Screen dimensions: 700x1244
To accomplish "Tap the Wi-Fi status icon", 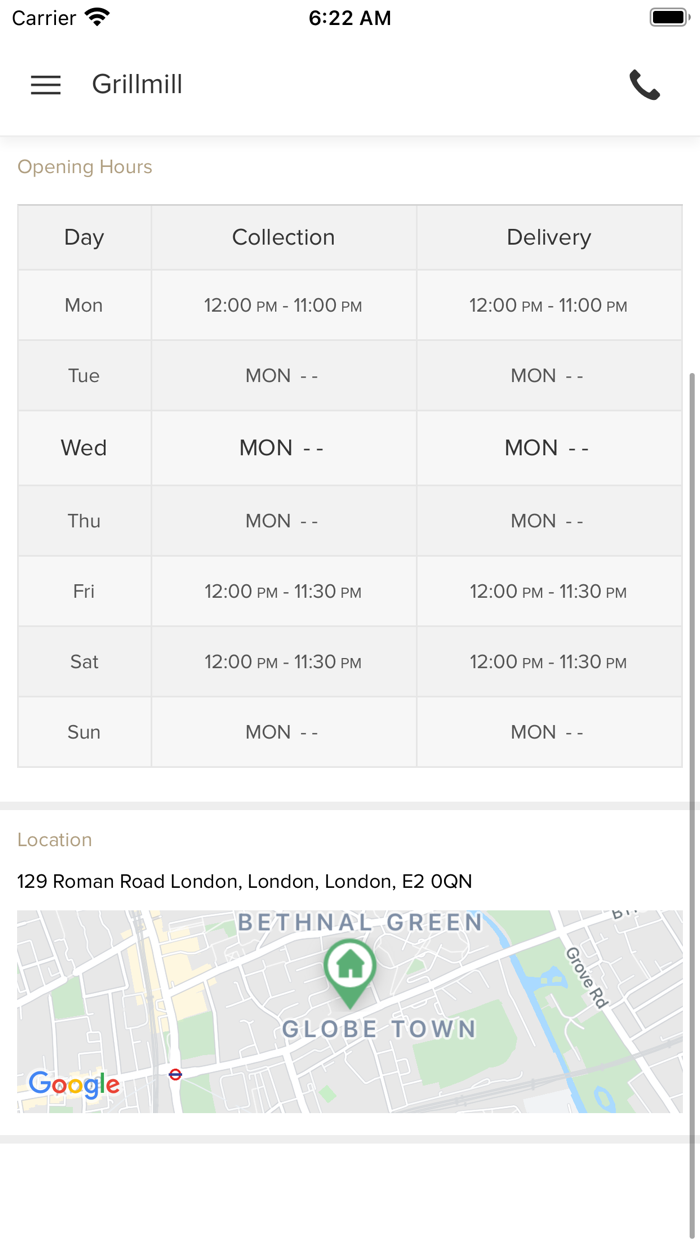I will 98,17.
